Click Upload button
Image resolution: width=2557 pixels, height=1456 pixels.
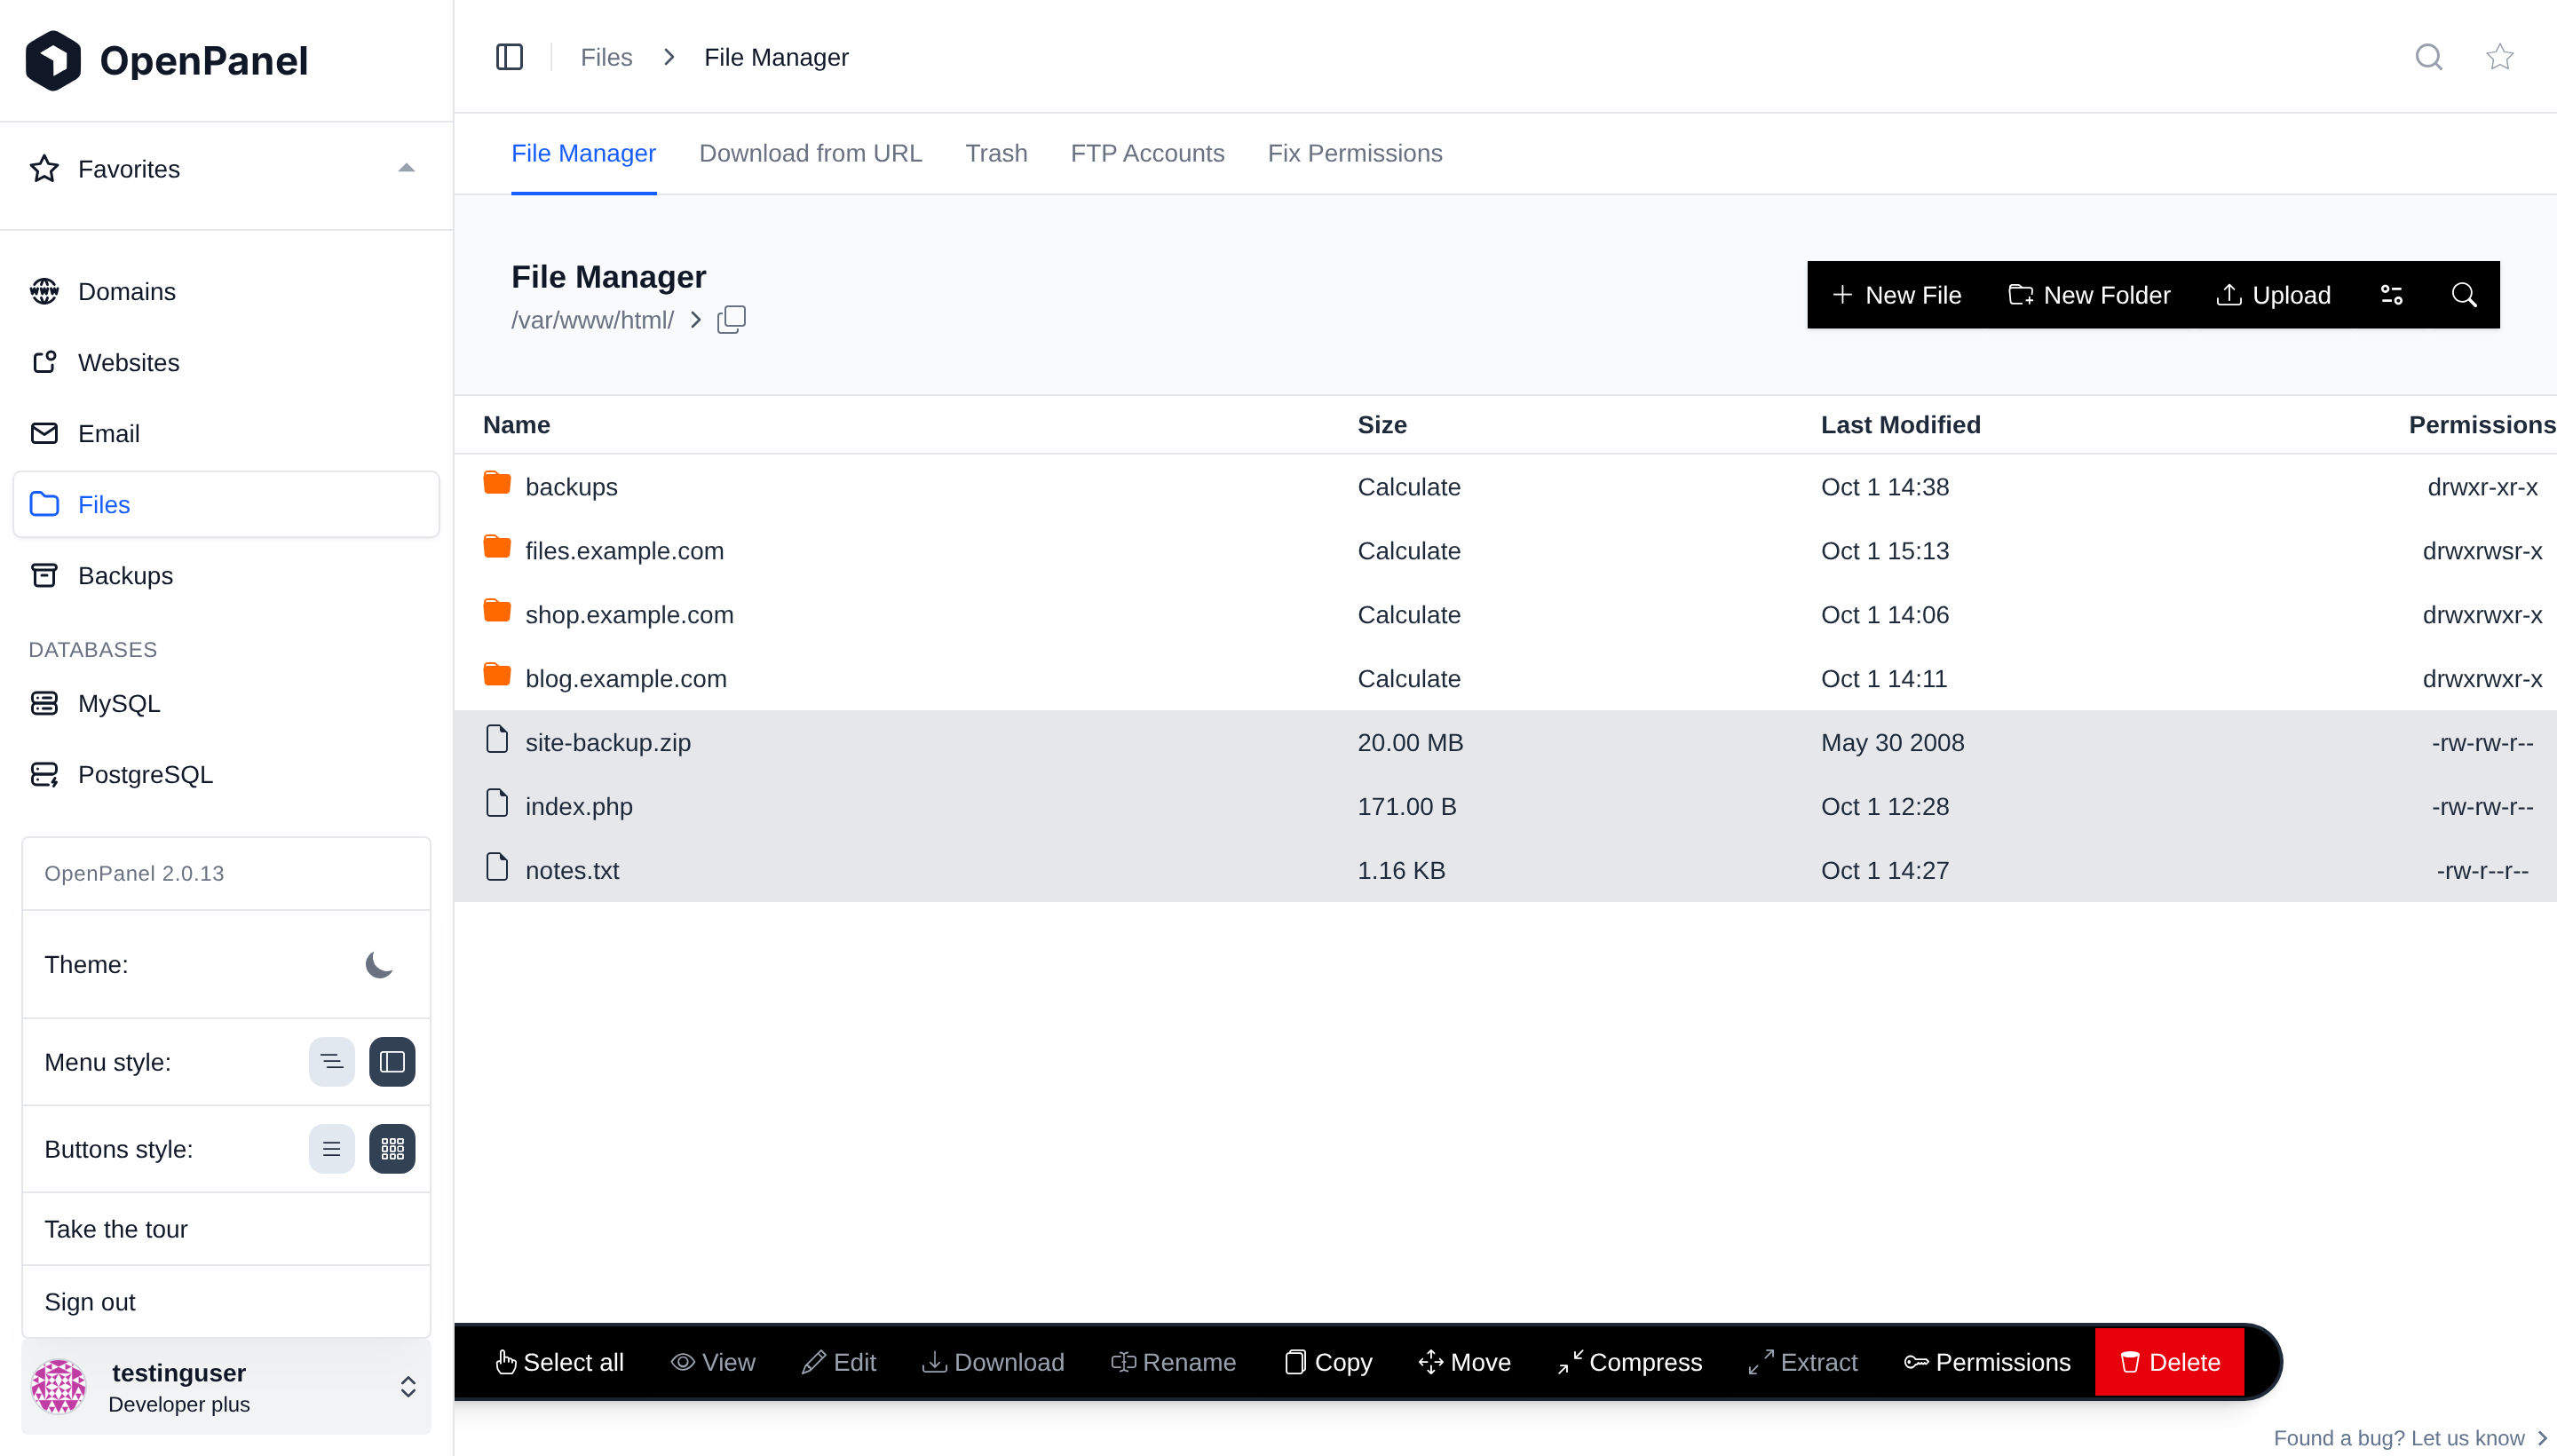click(x=2273, y=295)
